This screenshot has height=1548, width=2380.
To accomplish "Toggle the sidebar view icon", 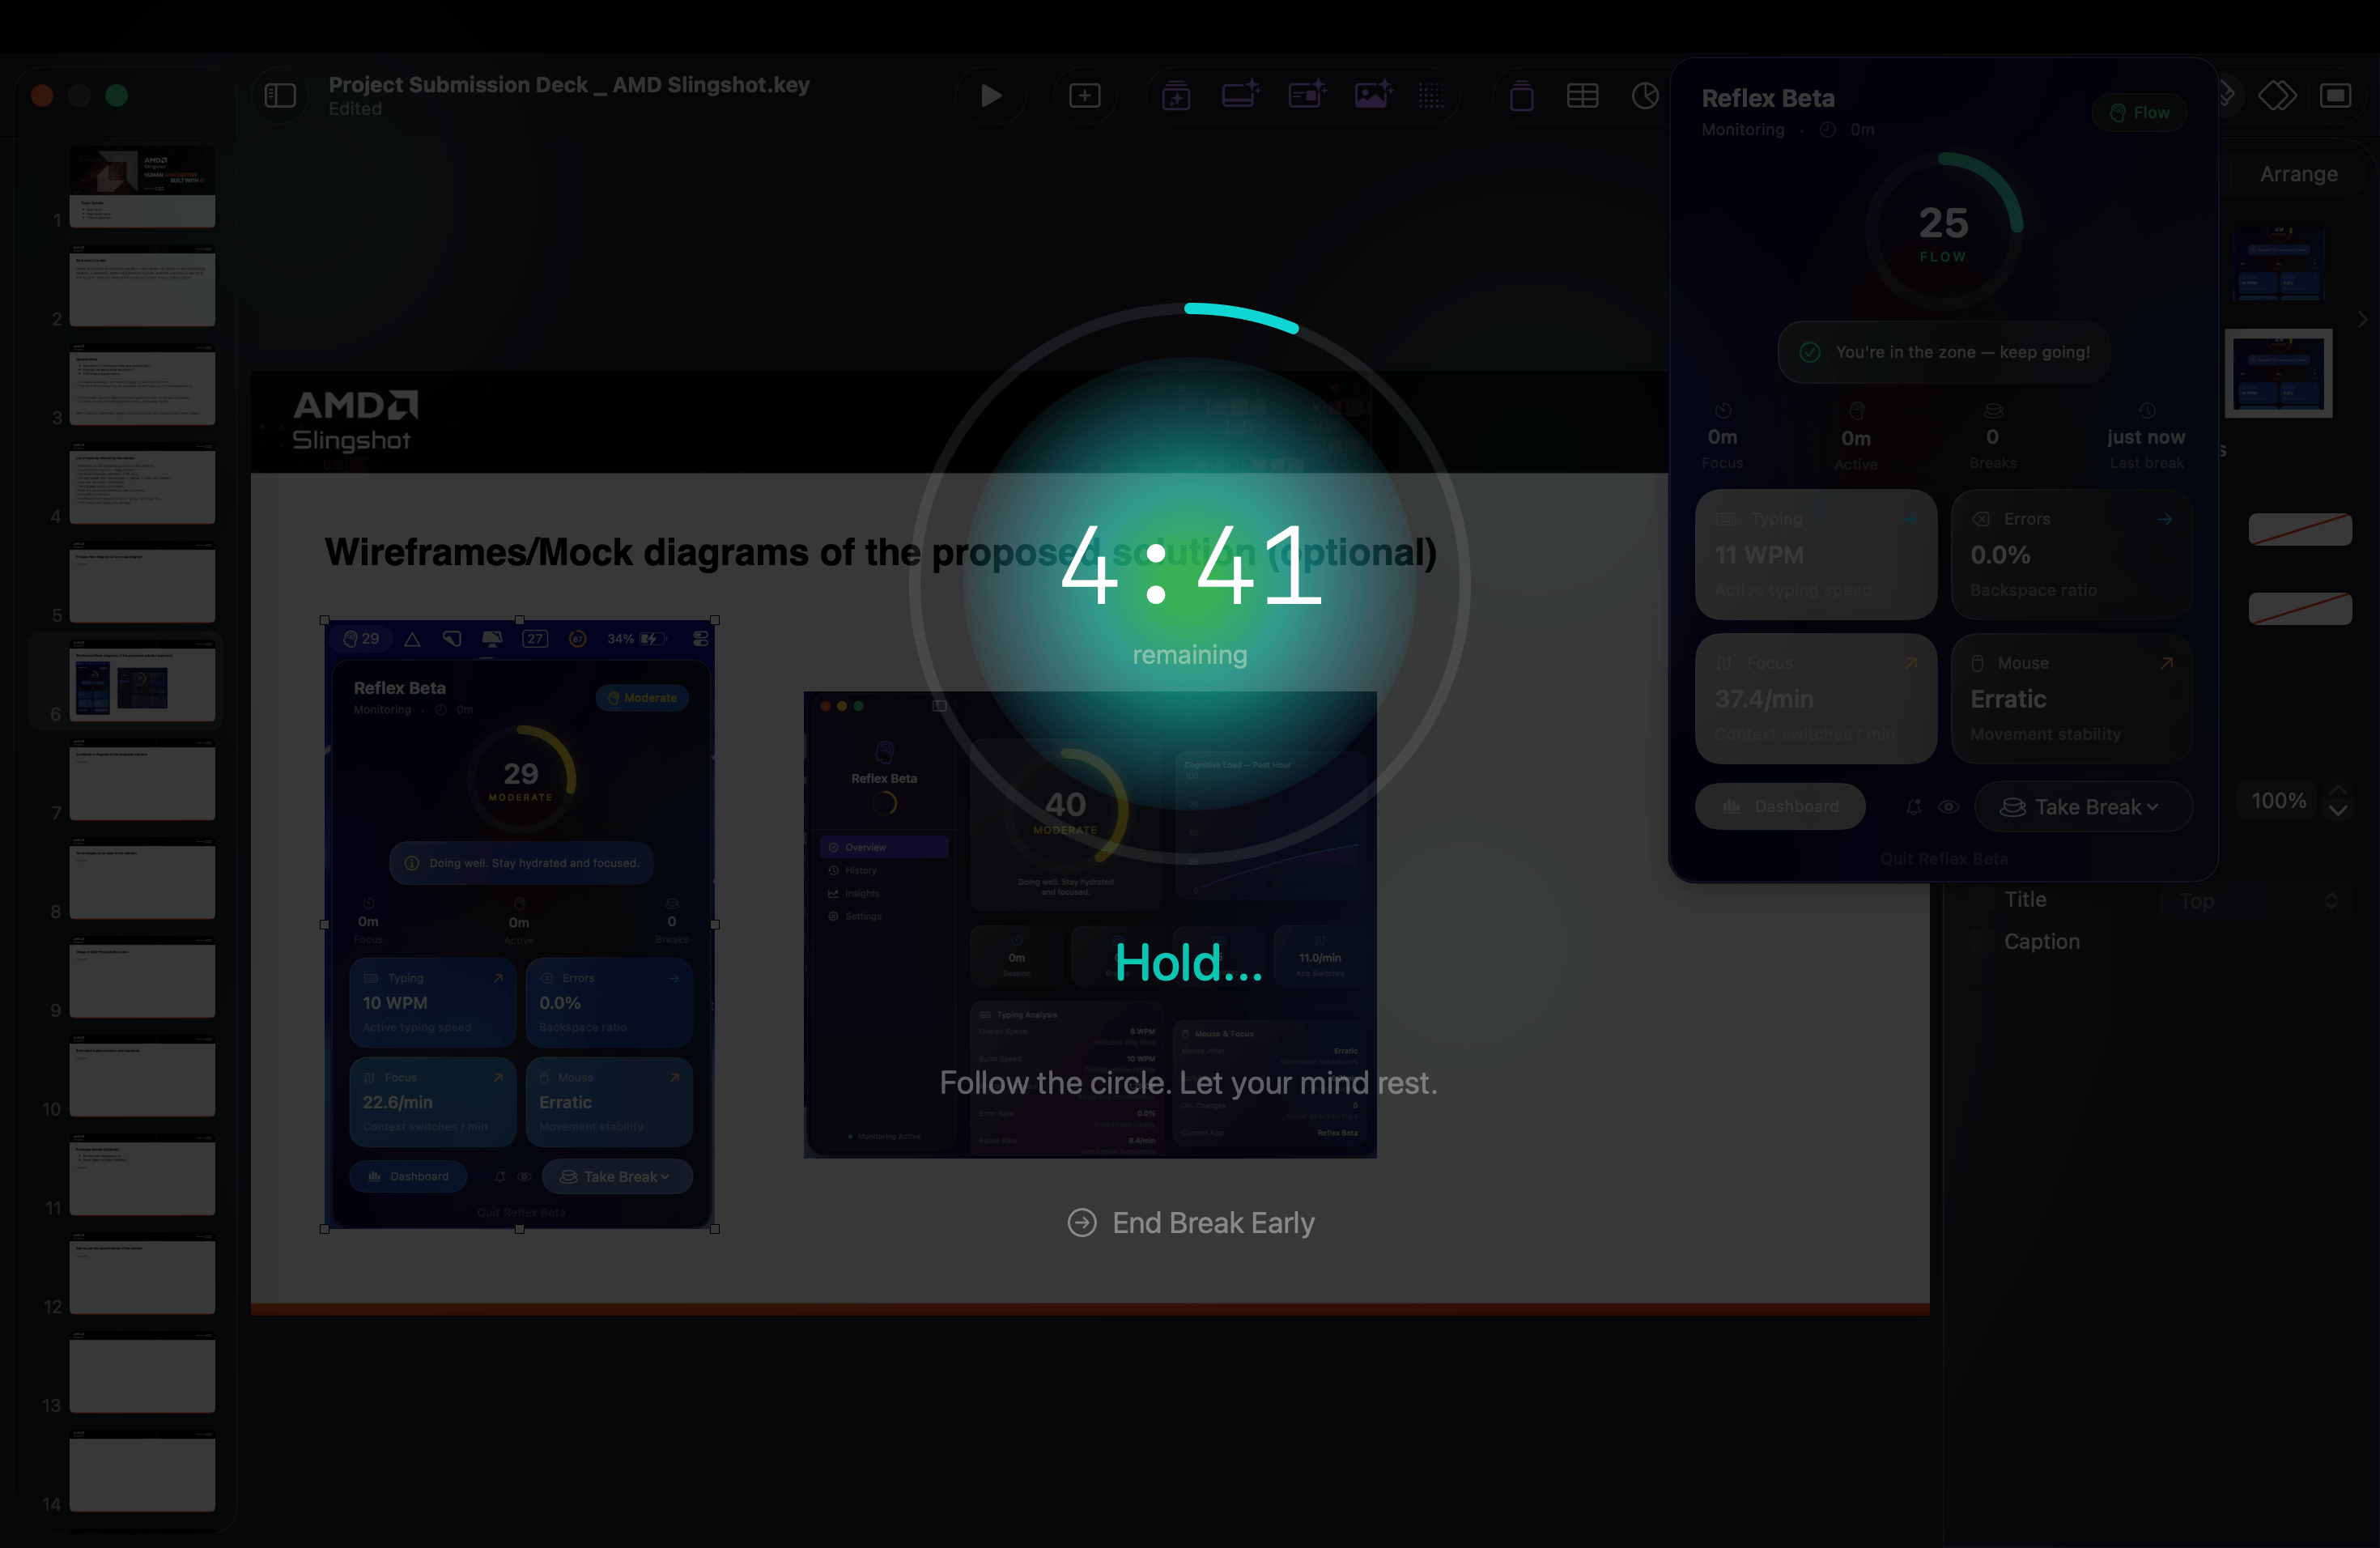I will (x=280, y=96).
